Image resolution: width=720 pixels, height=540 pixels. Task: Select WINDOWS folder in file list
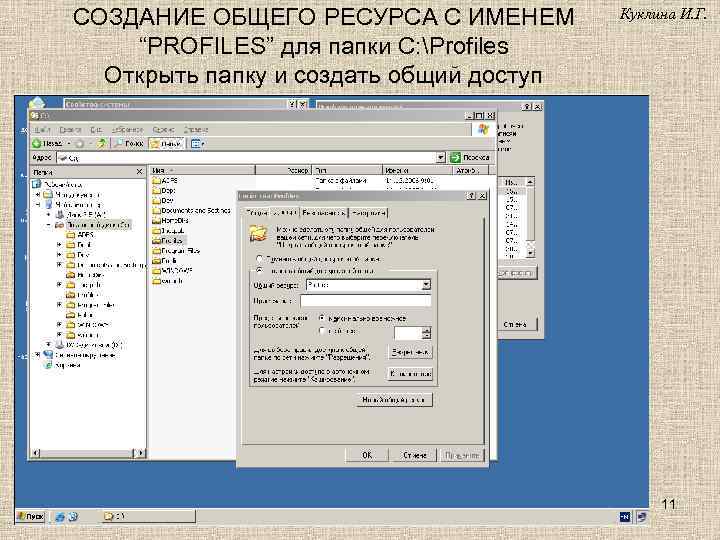pos(172,270)
